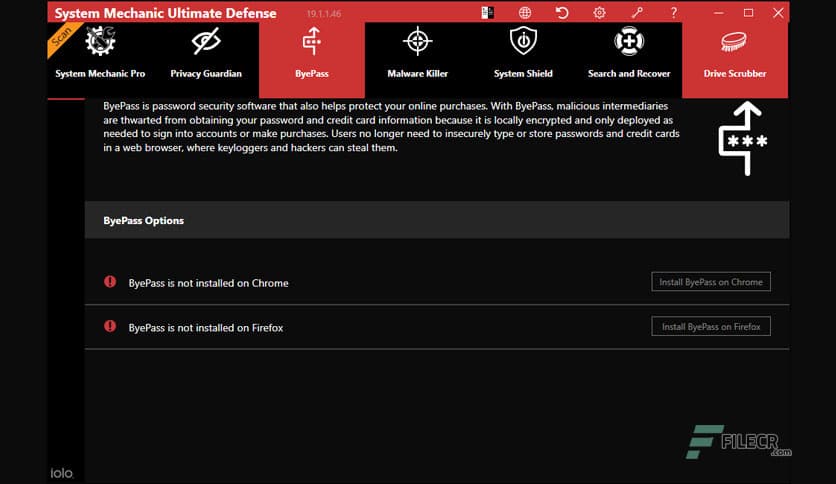The width and height of the screenshot is (836, 484).
Task: Click the ByePass description paragraph
Action: (391, 127)
